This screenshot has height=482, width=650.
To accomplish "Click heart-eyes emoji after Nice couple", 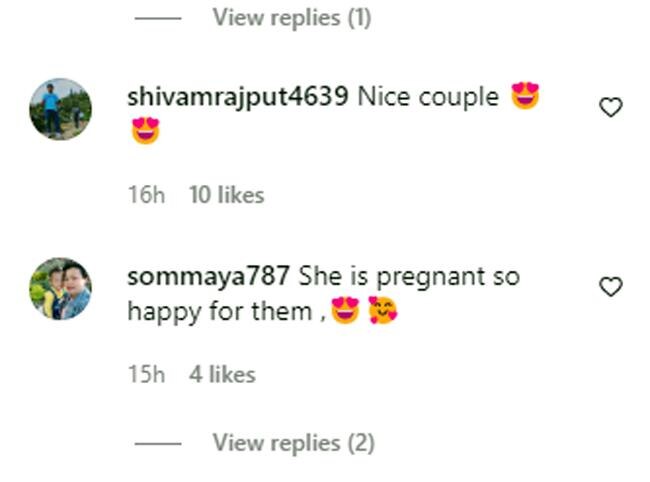I will point(525,96).
